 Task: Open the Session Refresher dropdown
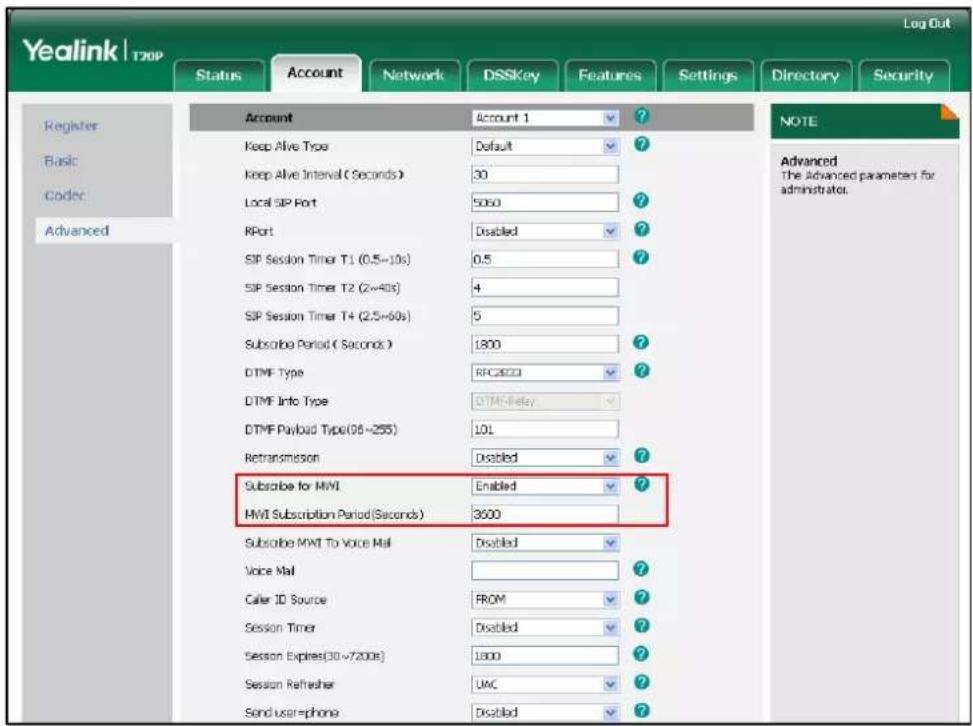pos(545,684)
